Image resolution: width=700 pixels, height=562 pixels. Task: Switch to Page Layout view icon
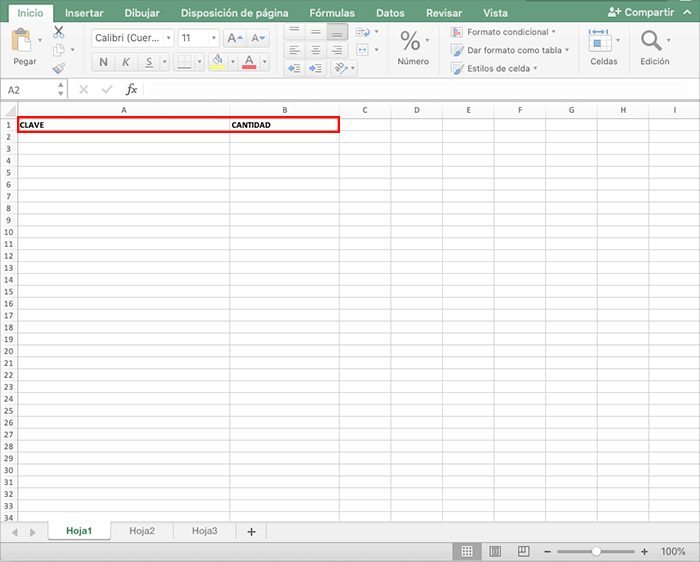[495, 551]
